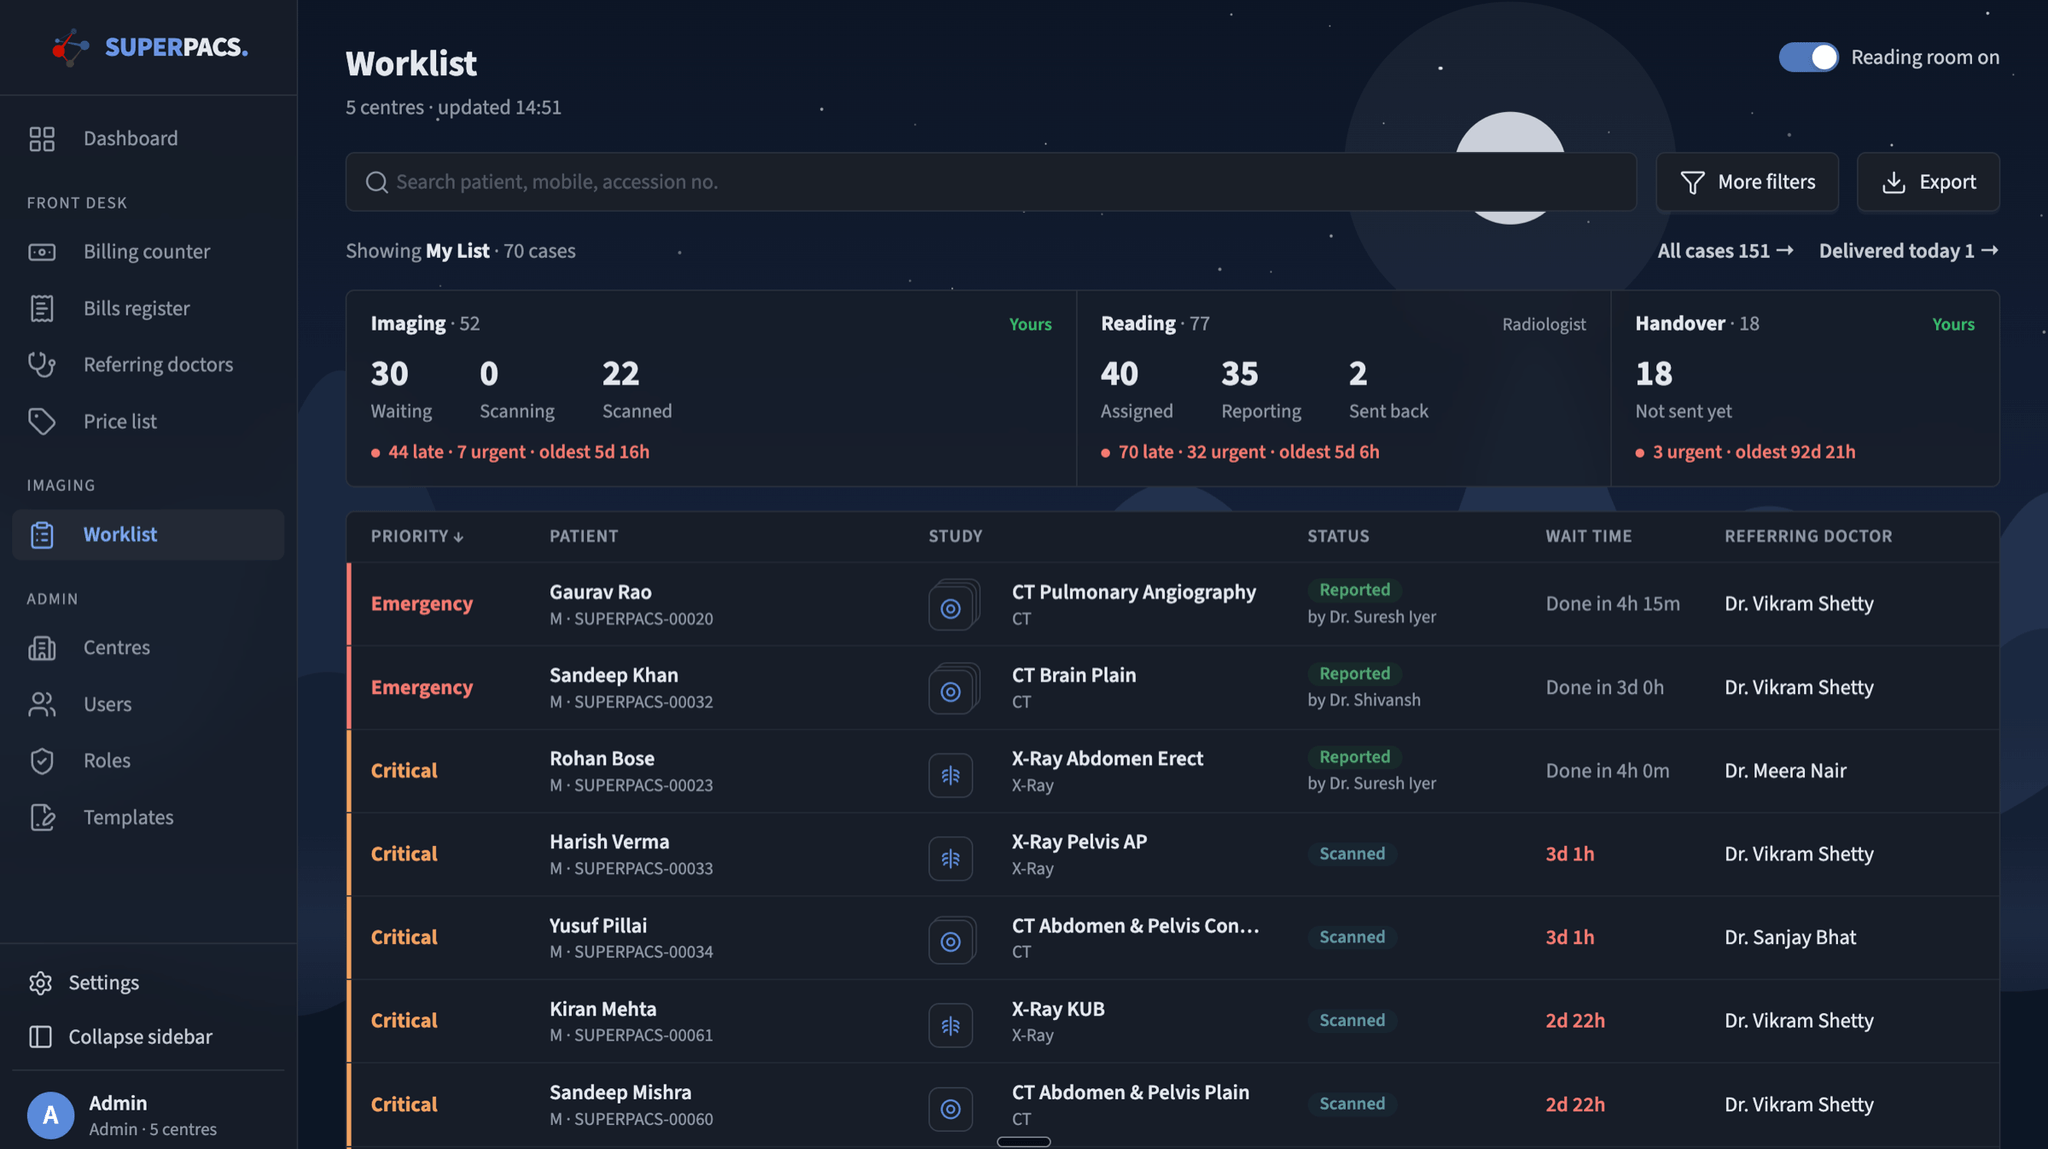The width and height of the screenshot is (2048, 1149).
Task: Click the X-Ray study icon for Kiran Mehta
Action: [x=951, y=1025]
